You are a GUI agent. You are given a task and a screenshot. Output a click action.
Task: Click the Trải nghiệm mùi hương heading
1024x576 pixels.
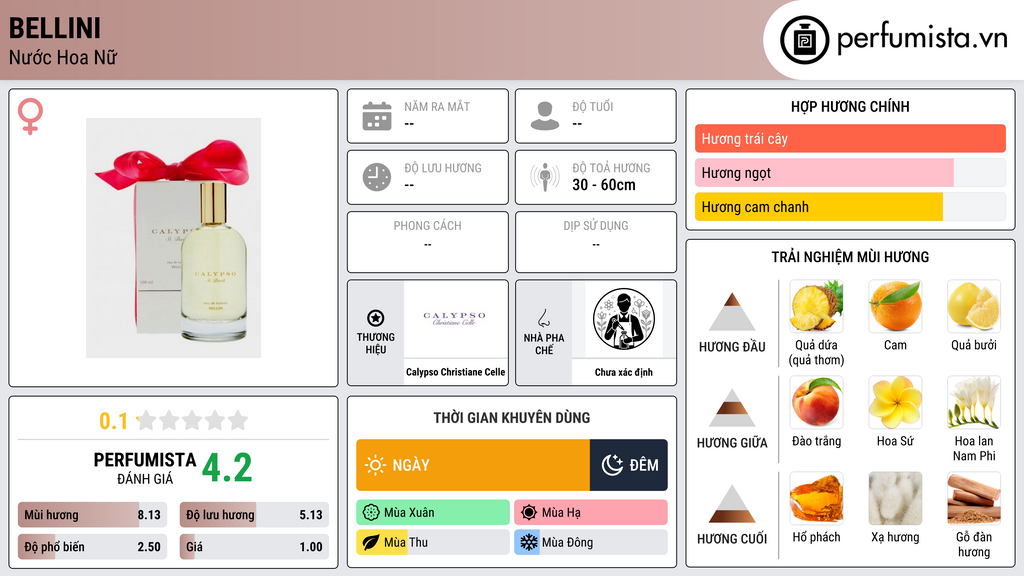(x=850, y=257)
